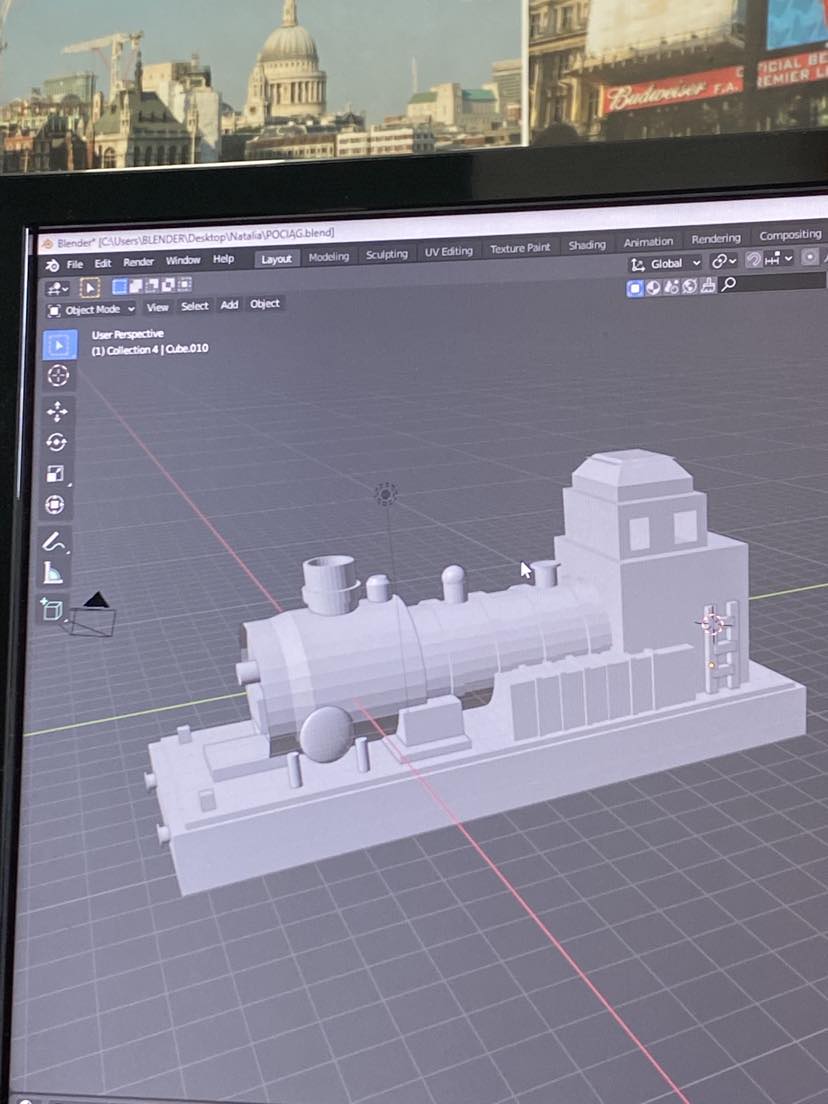Image resolution: width=828 pixels, height=1104 pixels.
Task: Switch to the Animation workspace tab
Action: coord(648,242)
